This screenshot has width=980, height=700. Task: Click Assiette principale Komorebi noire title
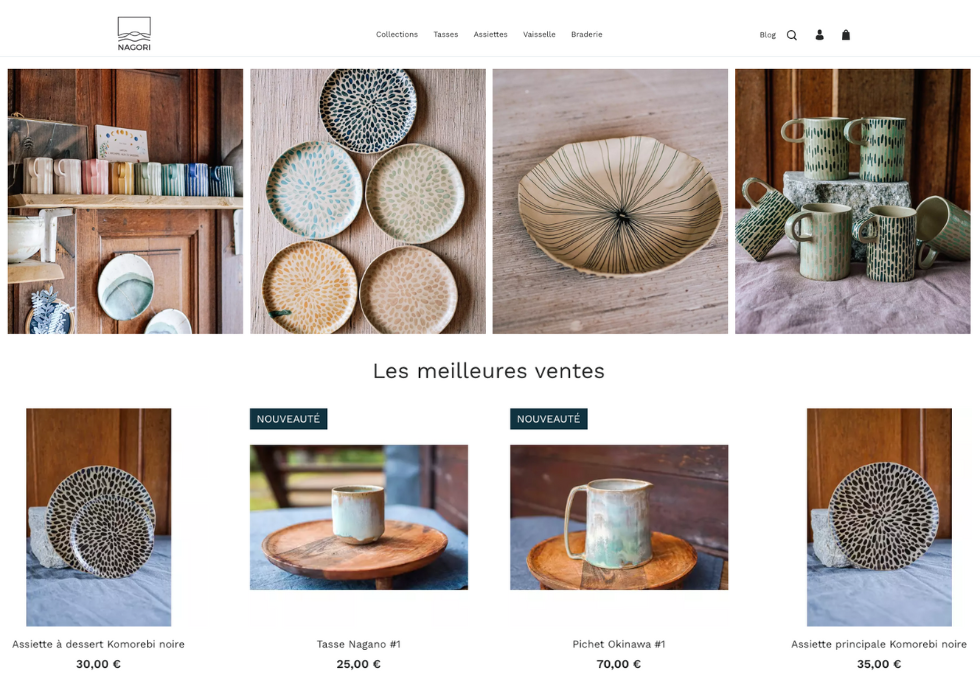pos(879,644)
